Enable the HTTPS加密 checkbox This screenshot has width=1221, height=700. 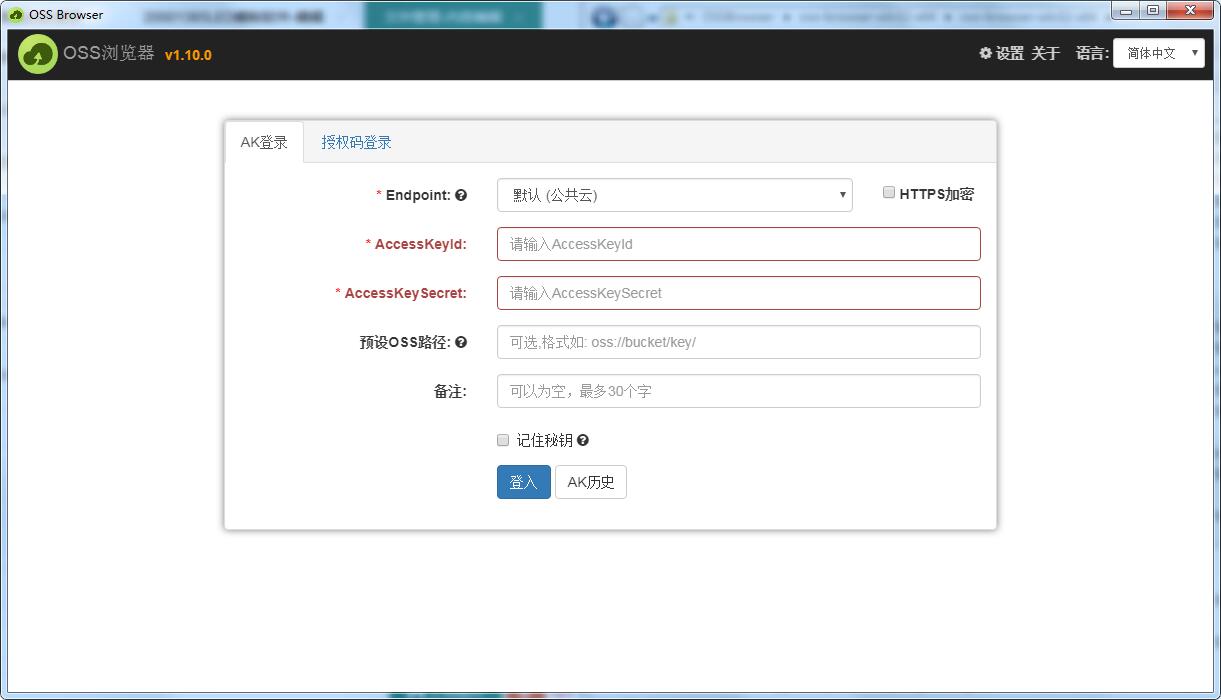[x=889, y=193]
